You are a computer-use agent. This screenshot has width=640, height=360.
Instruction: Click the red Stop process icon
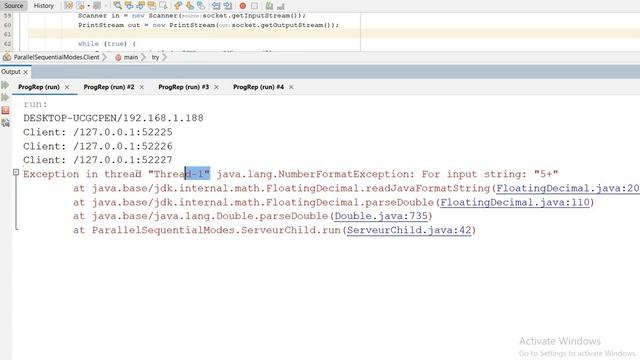[5, 110]
